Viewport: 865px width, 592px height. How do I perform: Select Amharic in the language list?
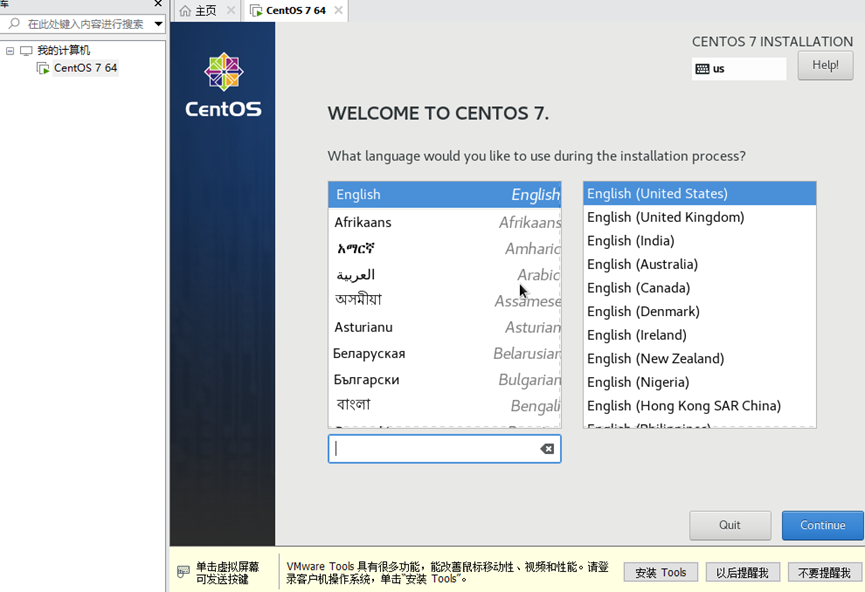pos(445,249)
